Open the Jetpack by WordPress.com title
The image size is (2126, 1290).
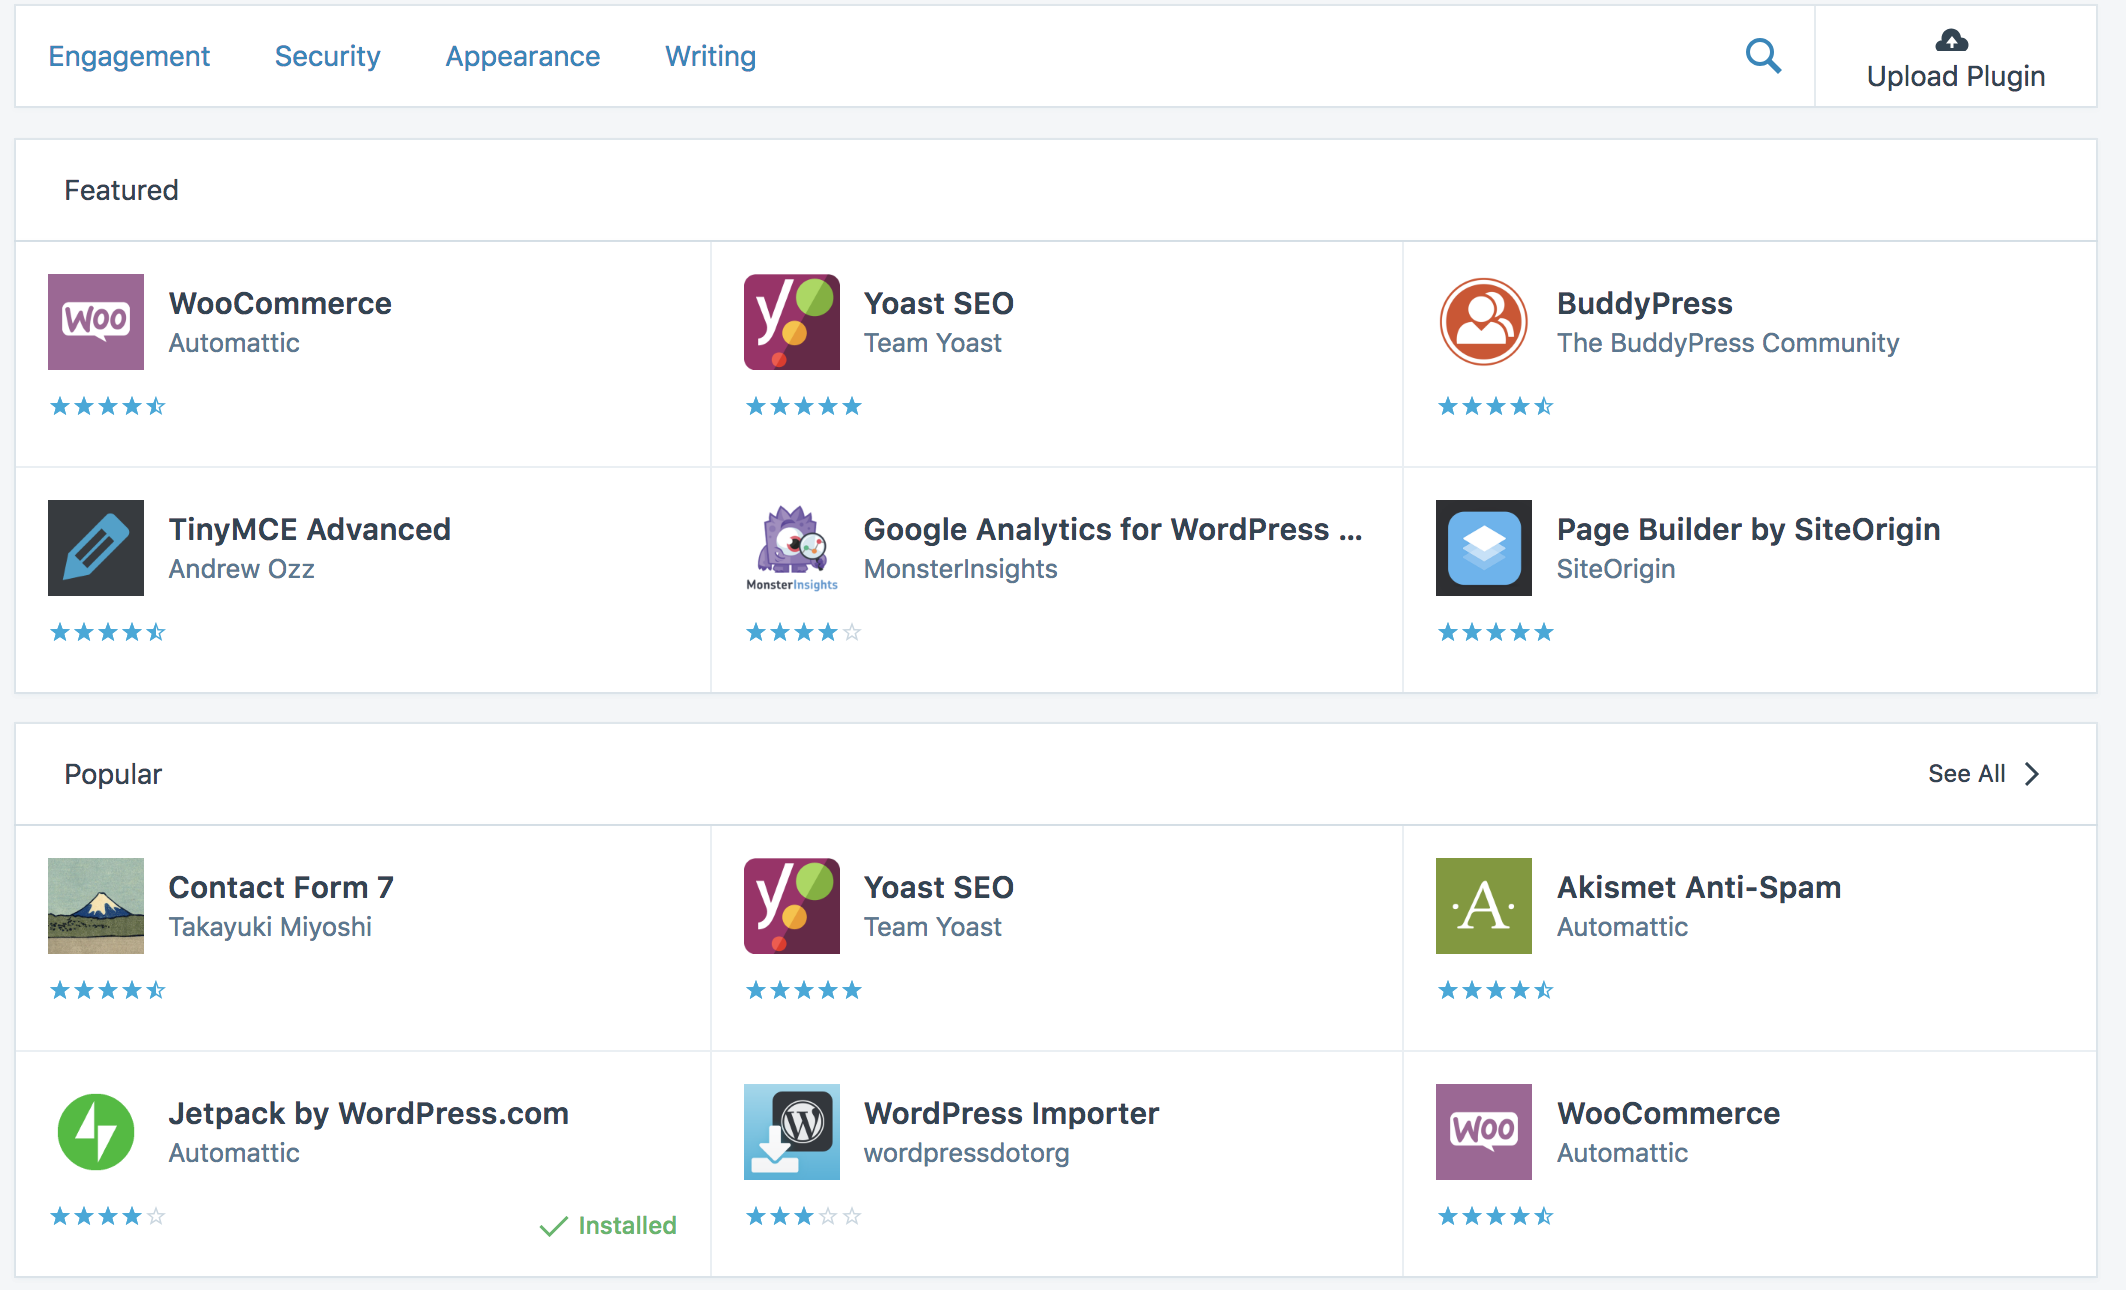click(368, 1114)
